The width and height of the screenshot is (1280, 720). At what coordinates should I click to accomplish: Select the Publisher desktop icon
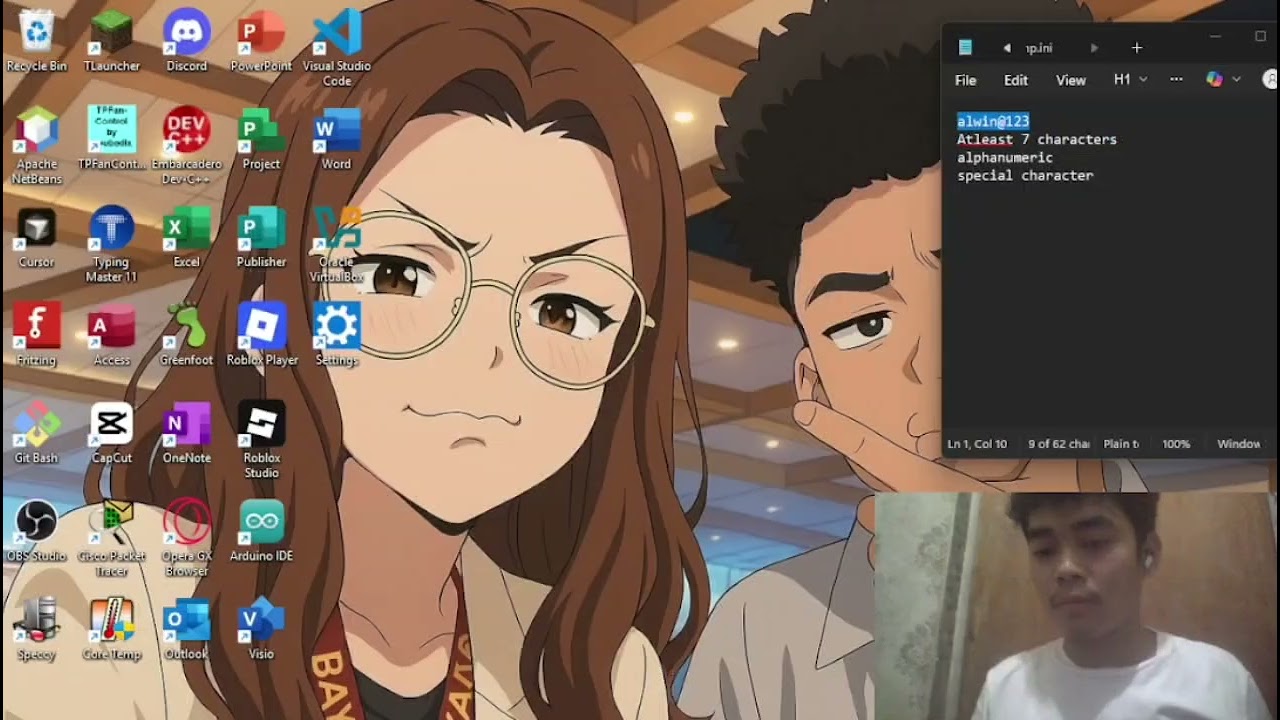(261, 238)
